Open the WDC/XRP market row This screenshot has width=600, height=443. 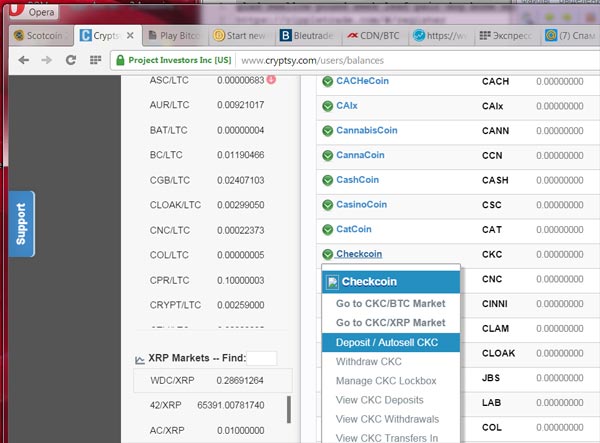(x=213, y=381)
